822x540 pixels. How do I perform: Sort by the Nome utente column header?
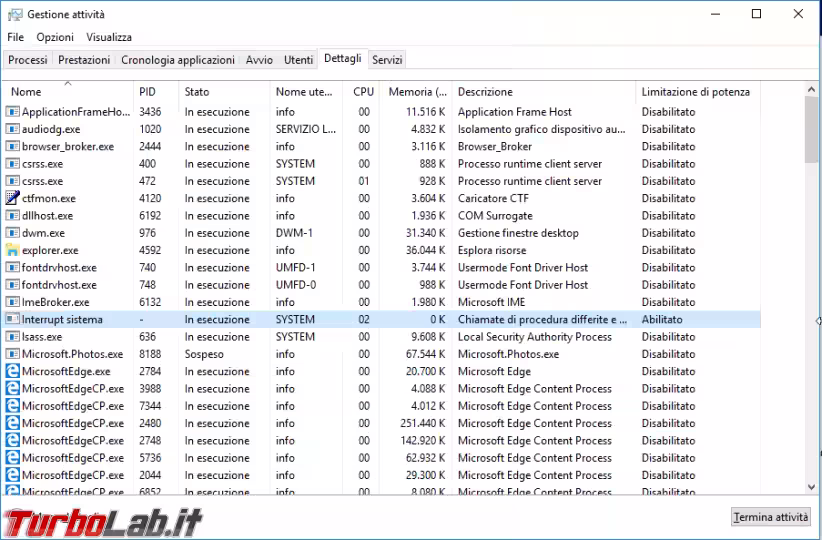(306, 92)
